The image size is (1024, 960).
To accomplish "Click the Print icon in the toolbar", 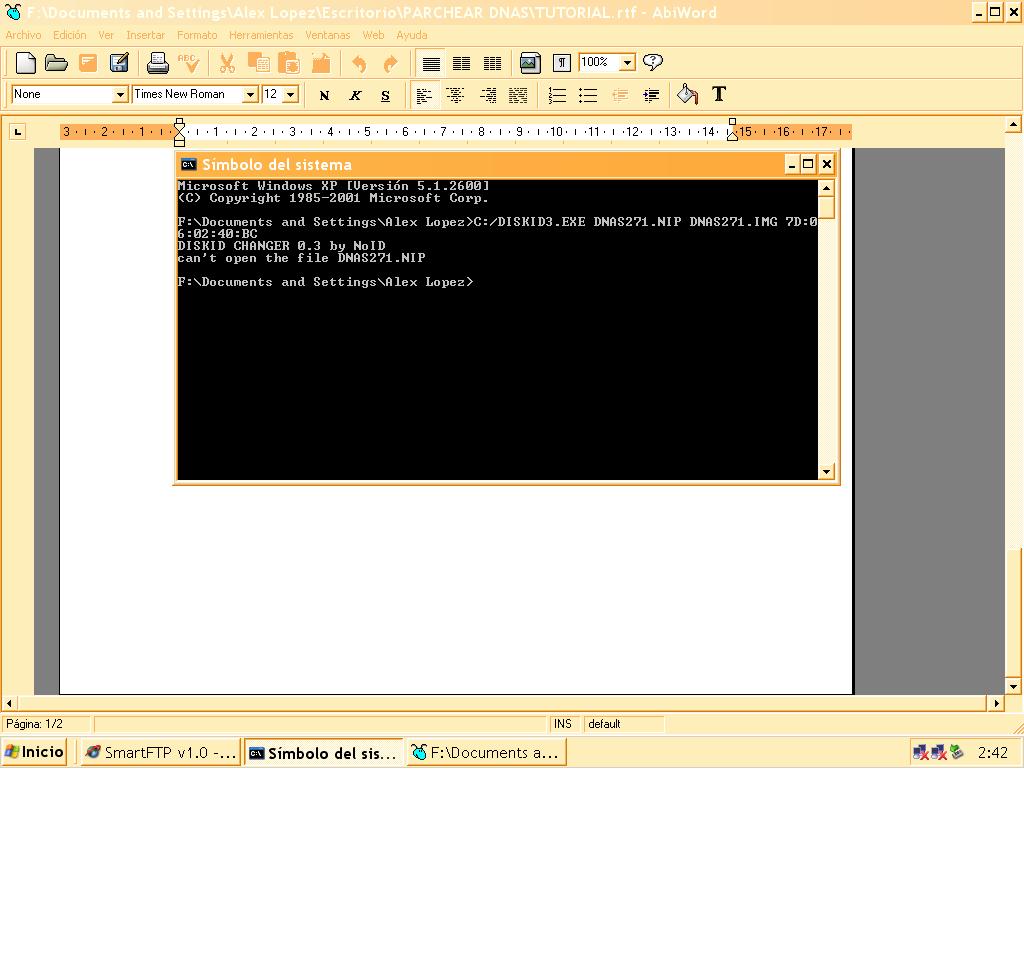I will (x=158, y=63).
